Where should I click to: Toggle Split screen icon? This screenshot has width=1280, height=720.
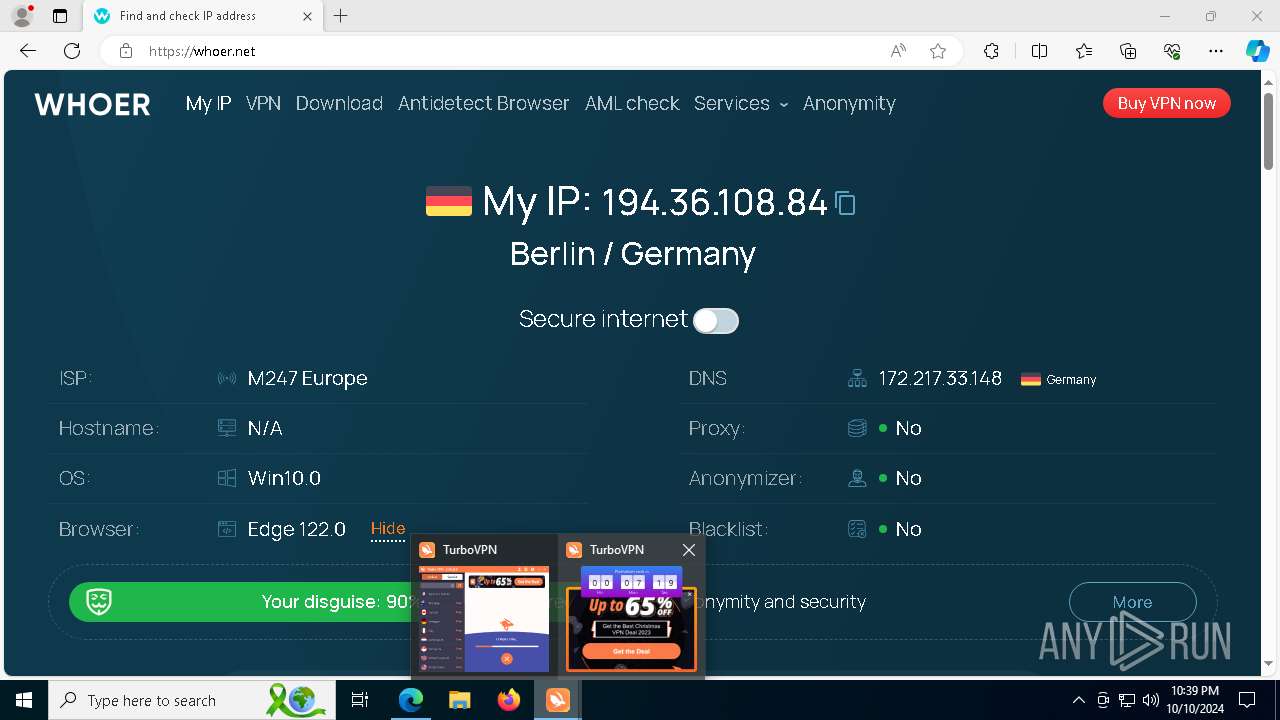(1039, 51)
